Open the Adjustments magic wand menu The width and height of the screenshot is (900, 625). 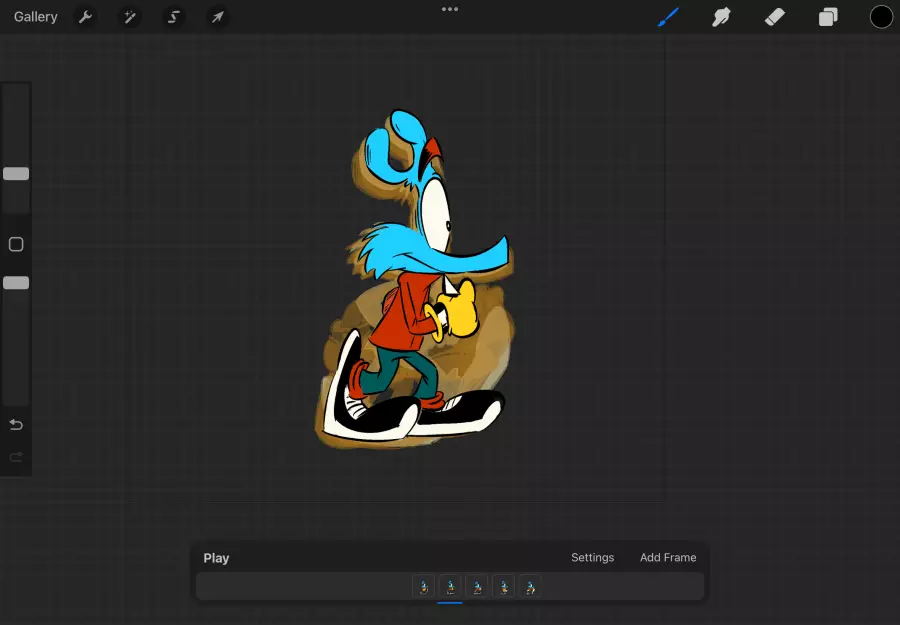[130, 17]
